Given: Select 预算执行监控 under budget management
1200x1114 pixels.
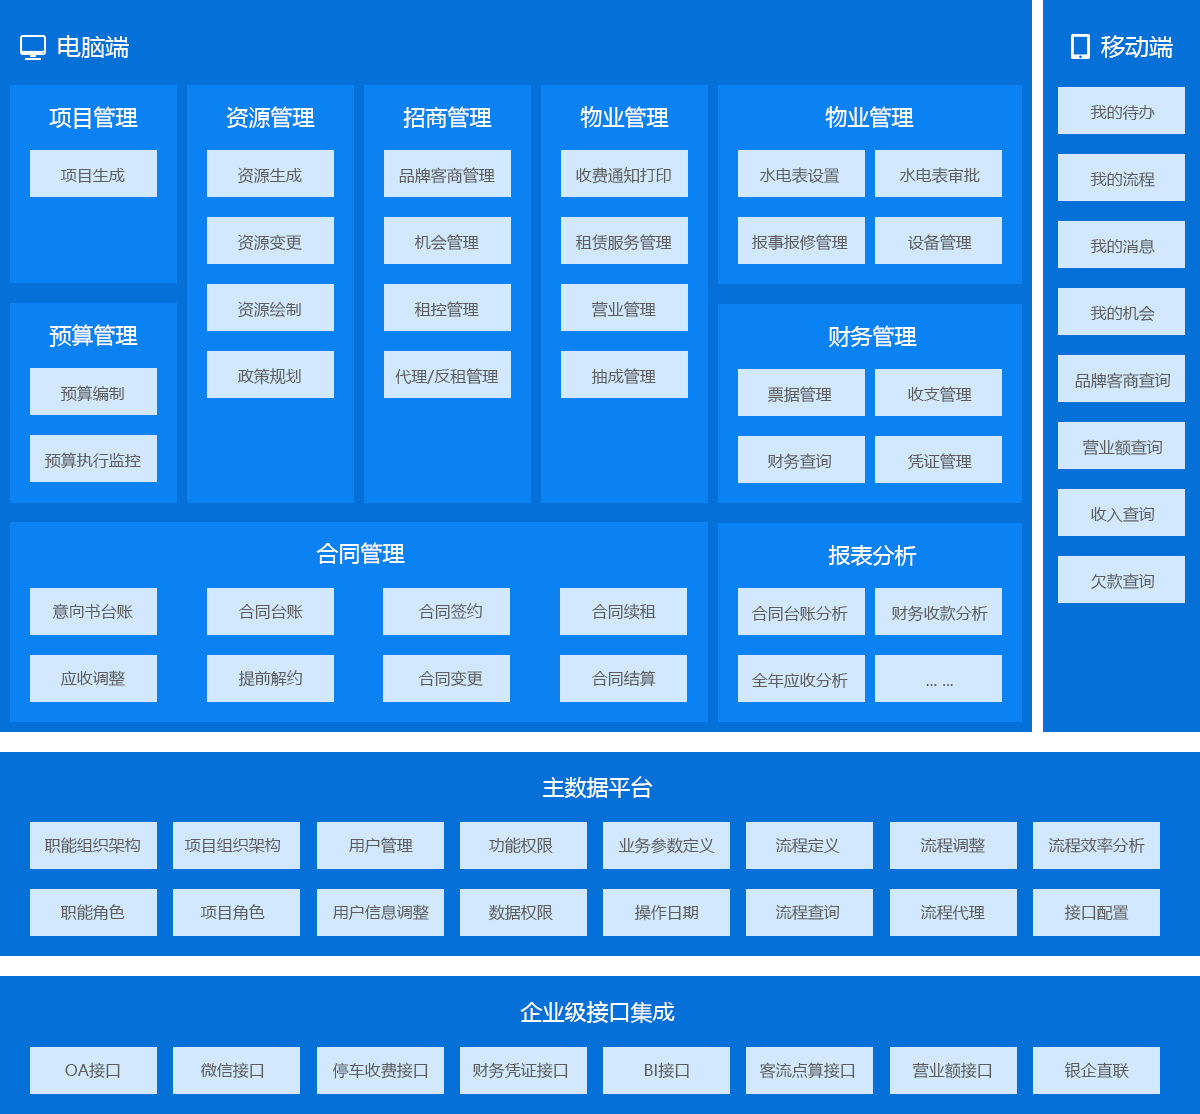Looking at the screenshot, I should [x=93, y=459].
